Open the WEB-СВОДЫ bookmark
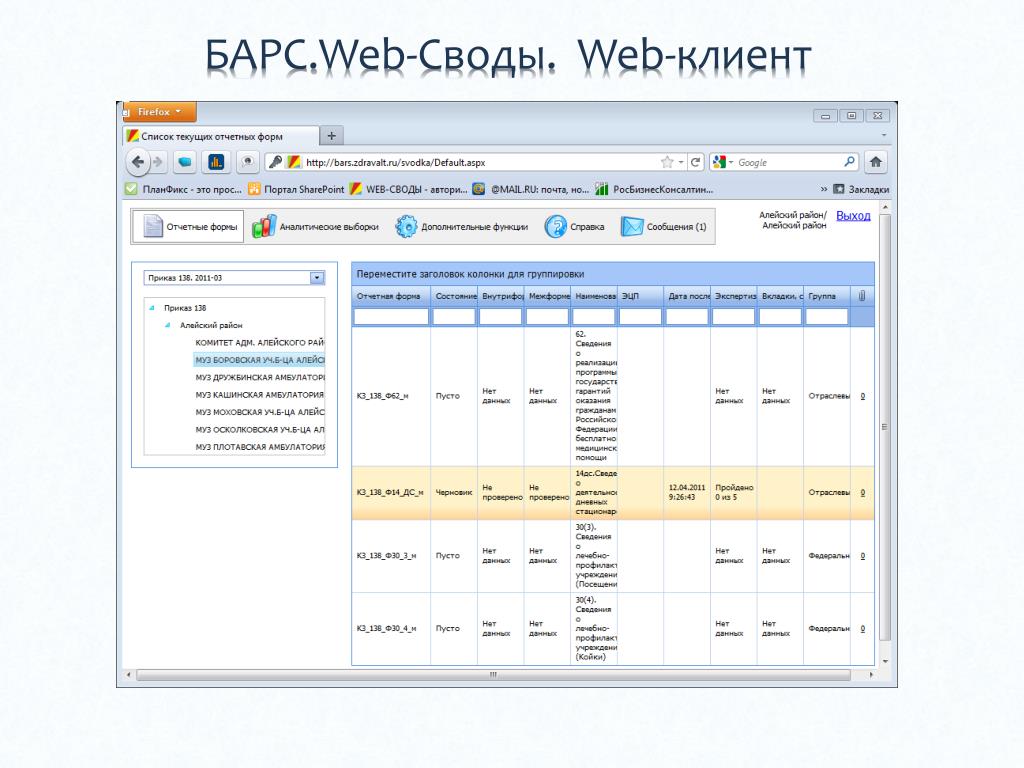This screenshot has width=1024, height=768. coord(409,189)
